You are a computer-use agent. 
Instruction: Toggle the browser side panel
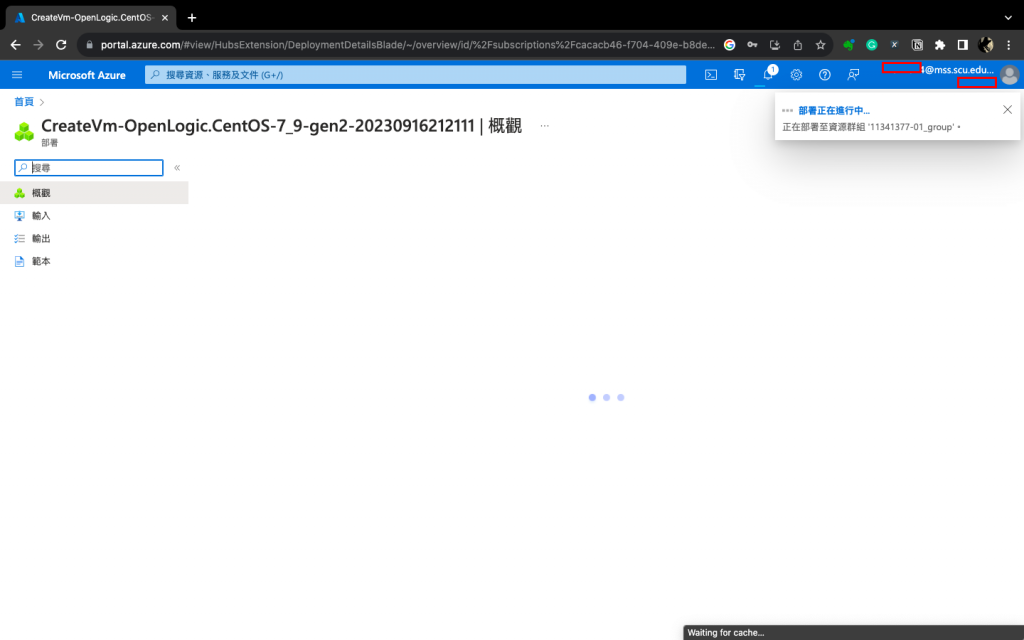click(963, 45)
